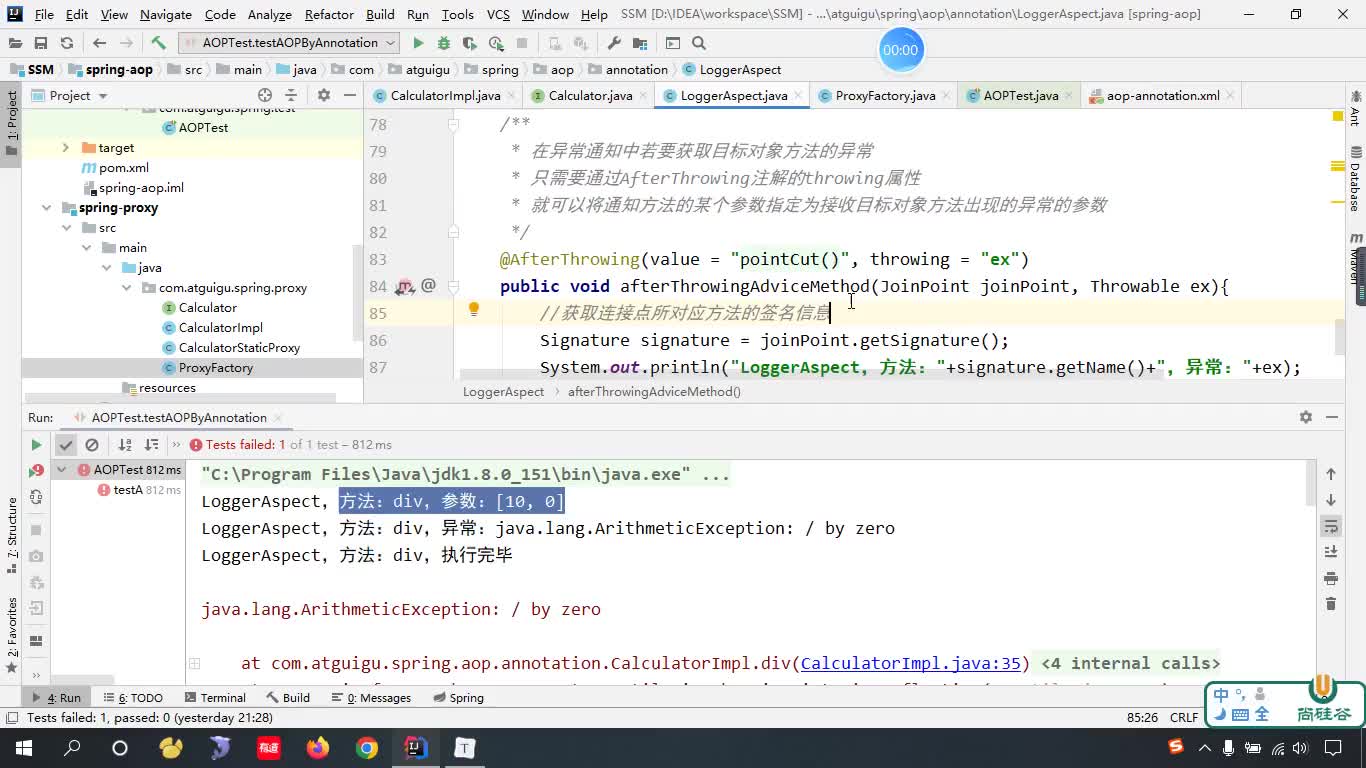Switch to the ProxyFactory.java tab
Viewport: 1366px width, 768px height.
(x=885, y=95)
